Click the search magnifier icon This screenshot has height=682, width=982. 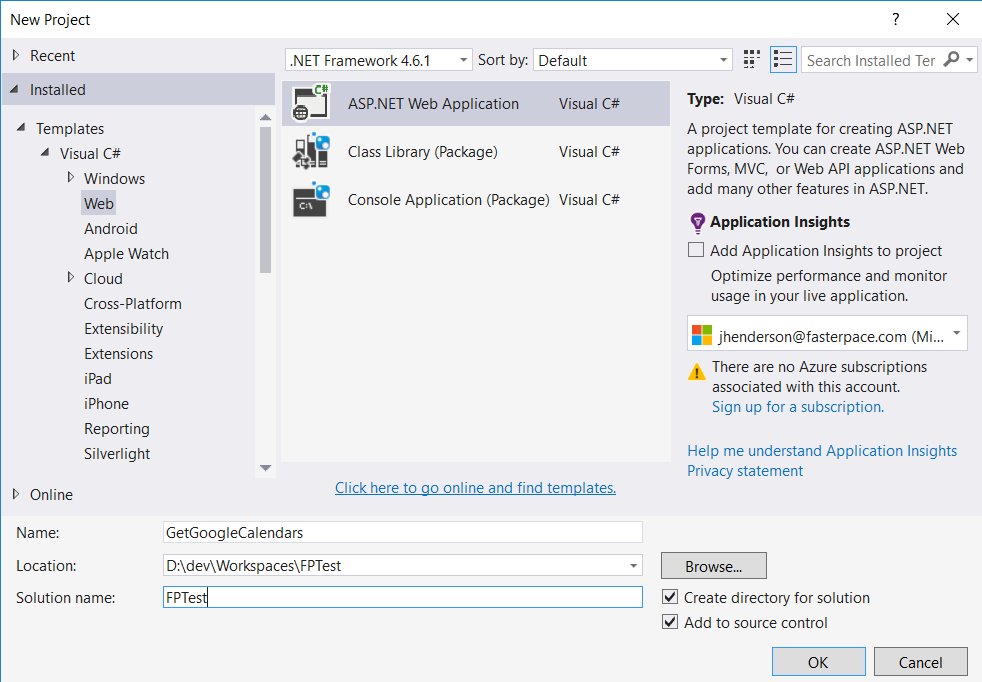[x=951, y=59]
